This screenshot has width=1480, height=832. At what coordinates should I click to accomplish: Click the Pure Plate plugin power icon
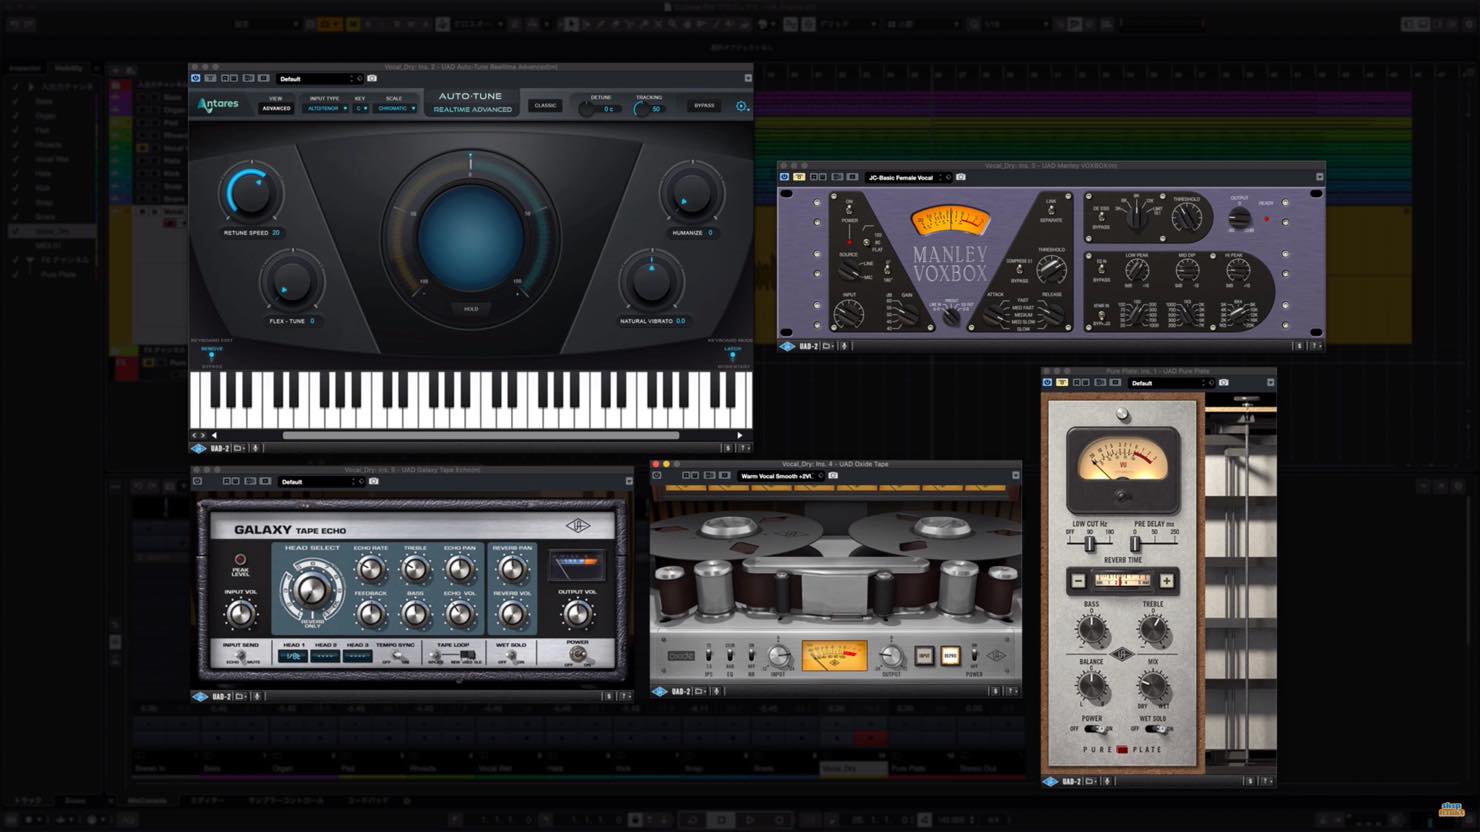coord(1047,383)
